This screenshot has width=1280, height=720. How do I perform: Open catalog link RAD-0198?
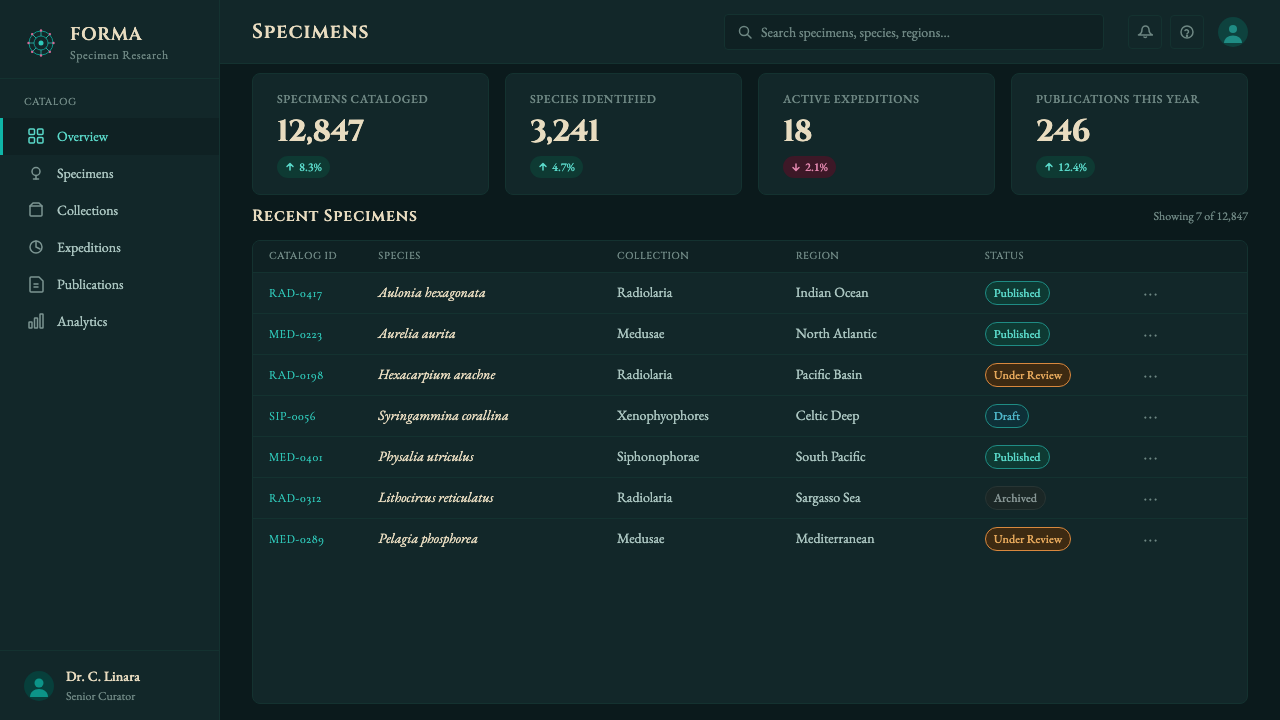point(296,375)
